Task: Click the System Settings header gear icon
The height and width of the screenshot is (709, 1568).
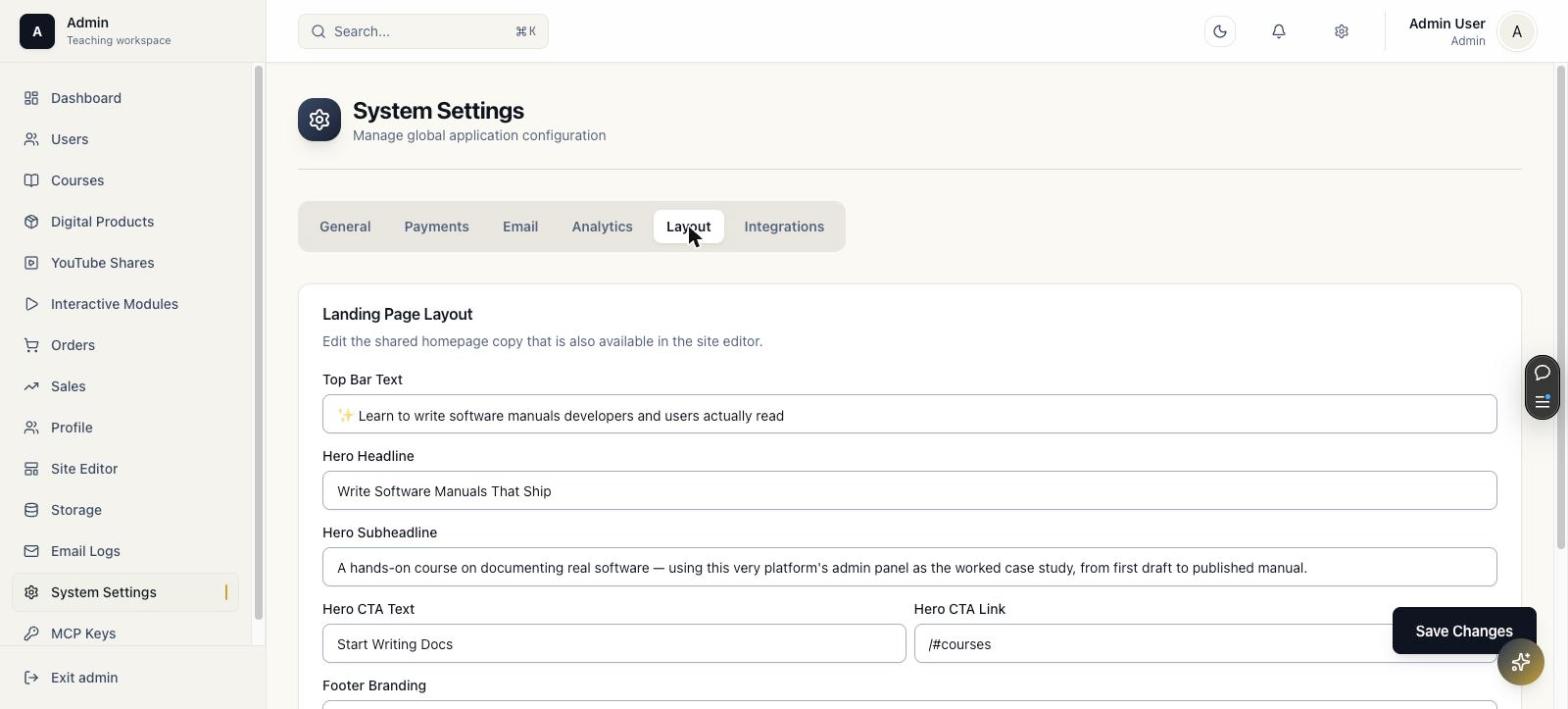Action: [x=319, y=120]
